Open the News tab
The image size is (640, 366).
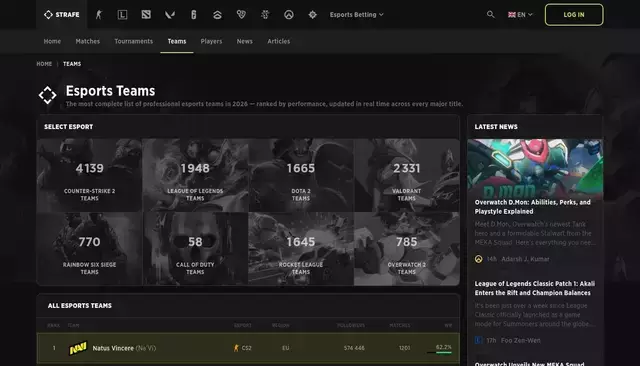coord(244,41)
